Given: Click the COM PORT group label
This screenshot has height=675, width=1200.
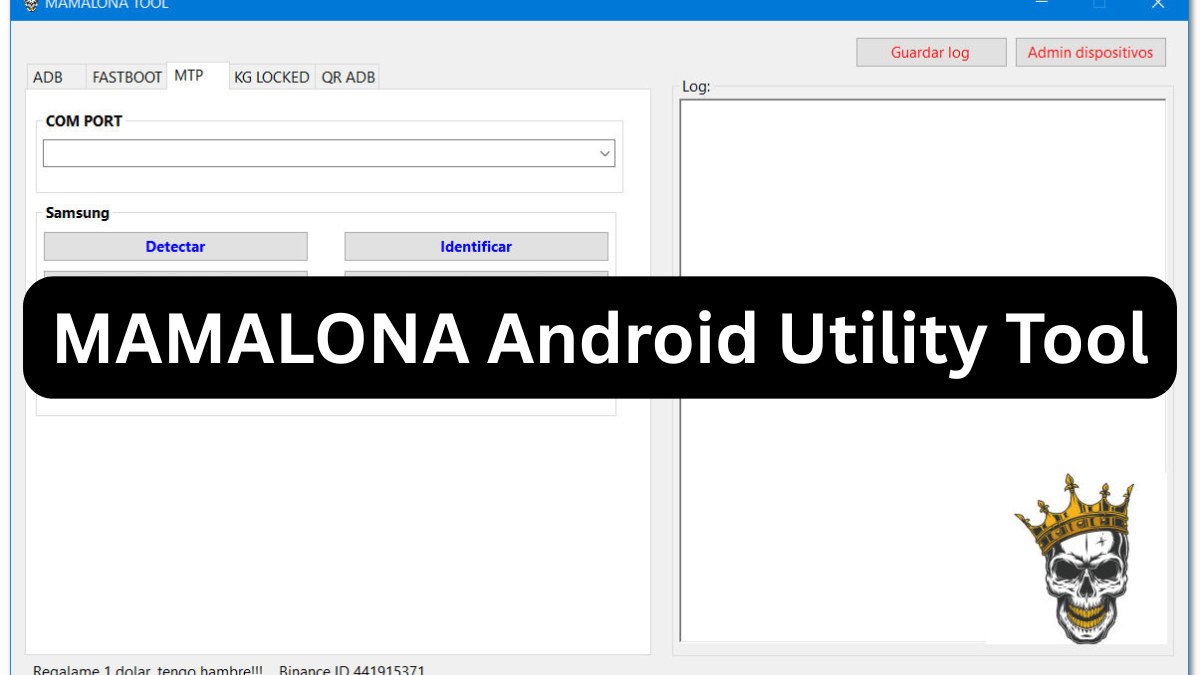Looking at the screenshot, I should pyautogui.click(x=84, y=121).
